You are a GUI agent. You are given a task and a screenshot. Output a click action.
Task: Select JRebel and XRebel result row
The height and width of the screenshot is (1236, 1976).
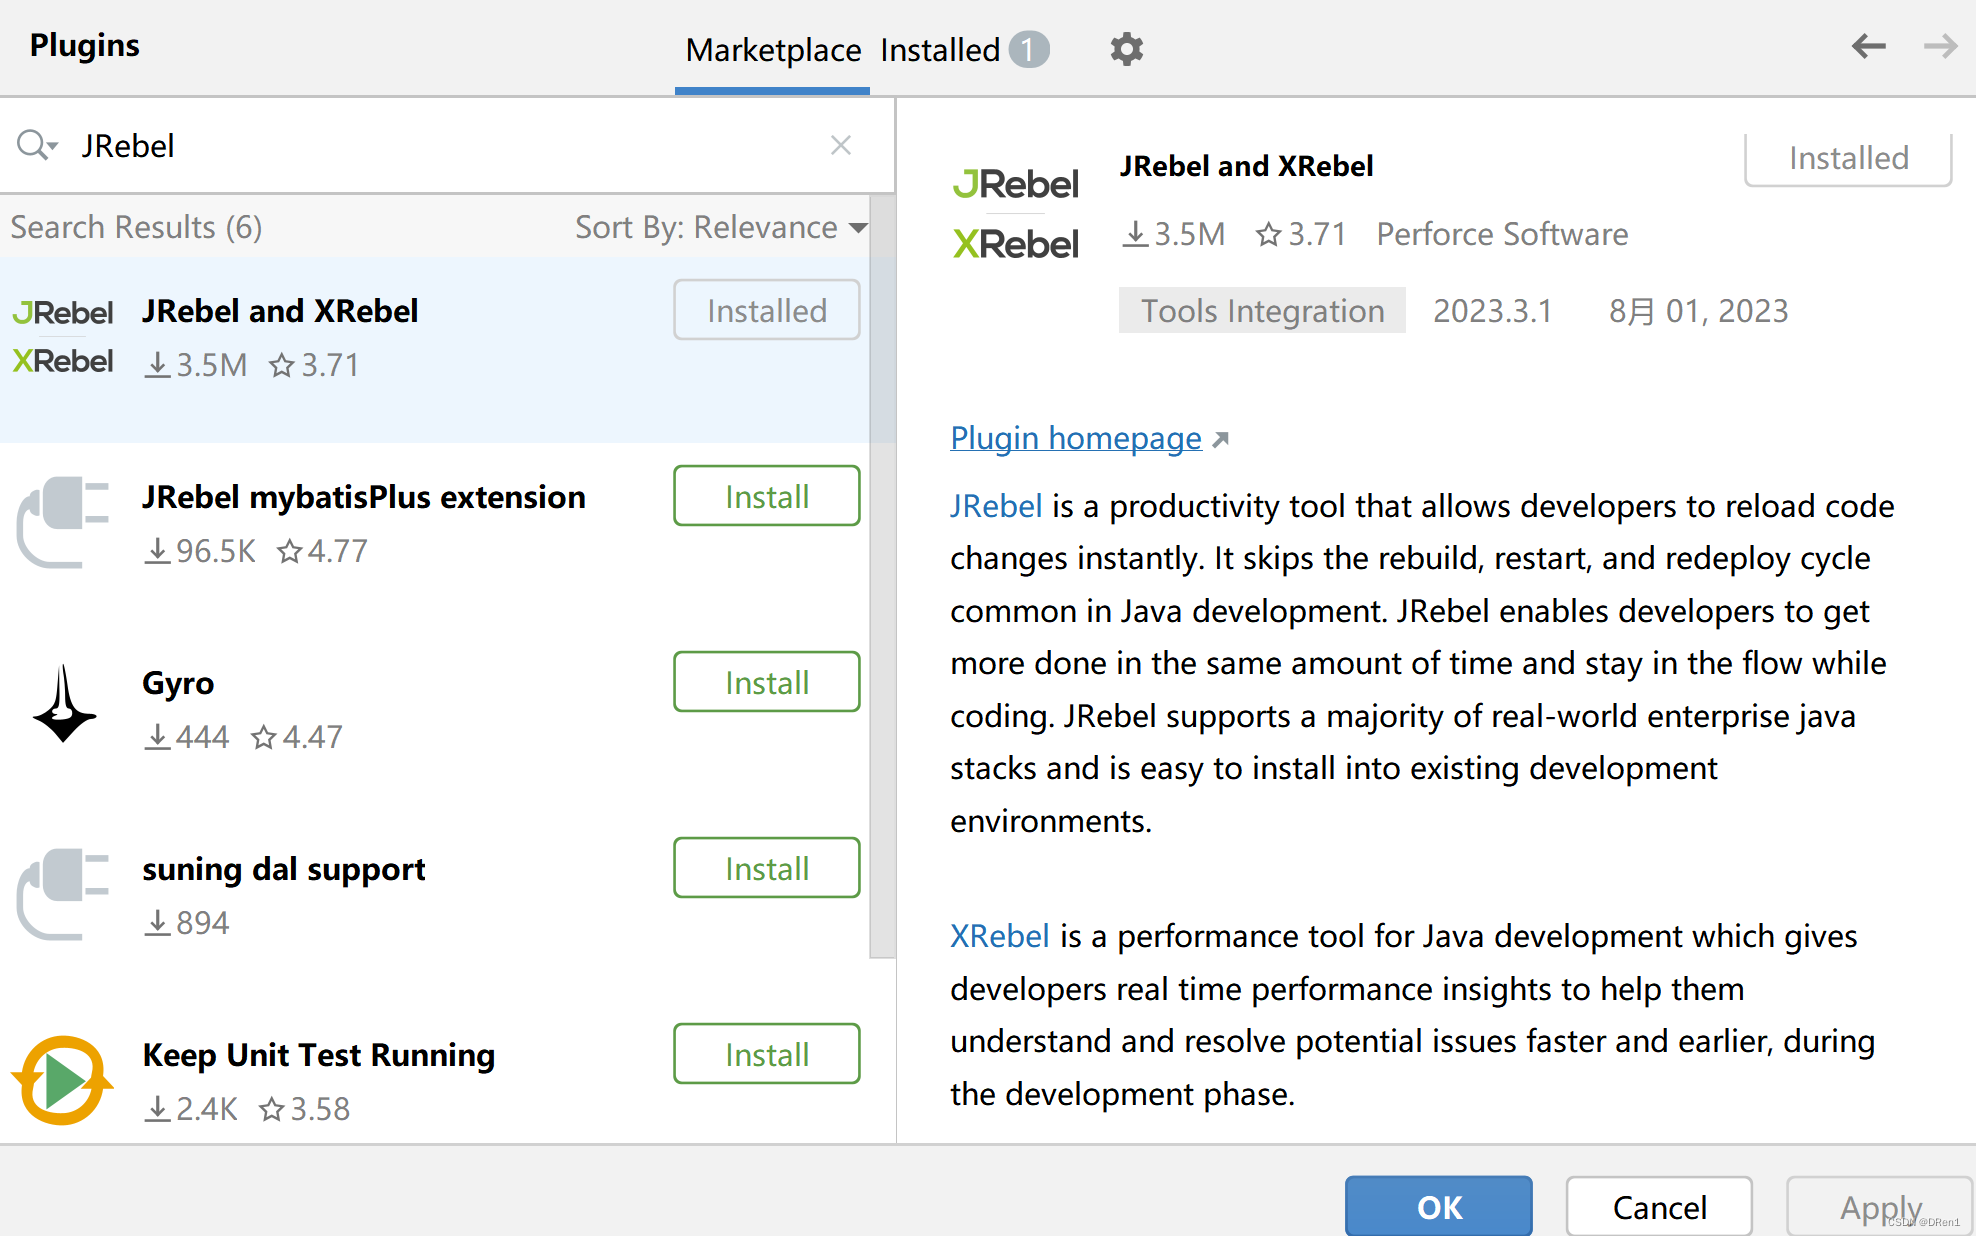[435, 350]
